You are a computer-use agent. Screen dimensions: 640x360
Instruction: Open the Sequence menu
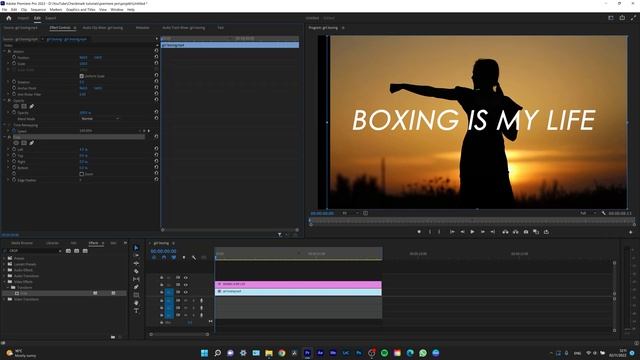(x=38, y=9)
